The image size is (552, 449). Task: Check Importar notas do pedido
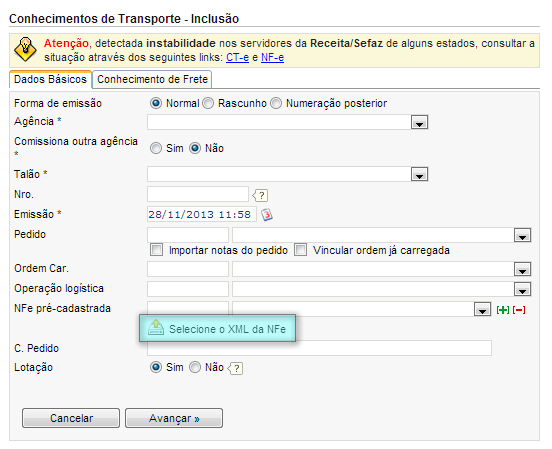pyautogui.click(x=156, y=250)
